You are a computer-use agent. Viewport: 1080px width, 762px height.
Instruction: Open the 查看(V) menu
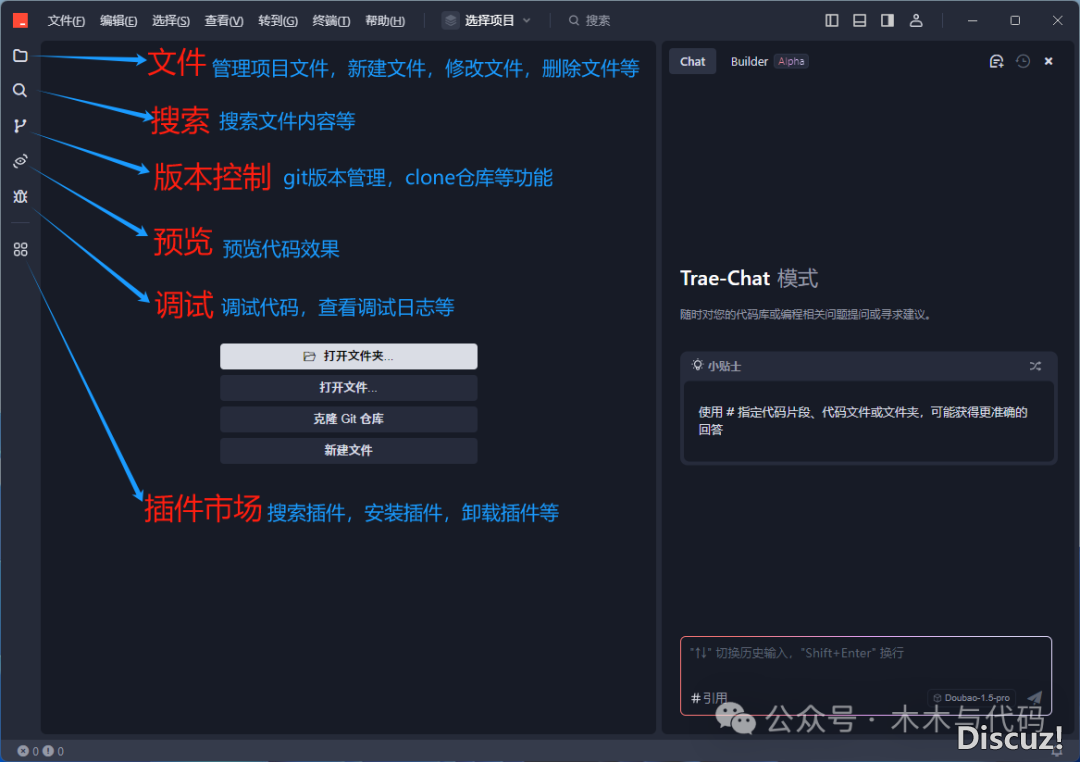pyautogui.click(x=224, y=21)
